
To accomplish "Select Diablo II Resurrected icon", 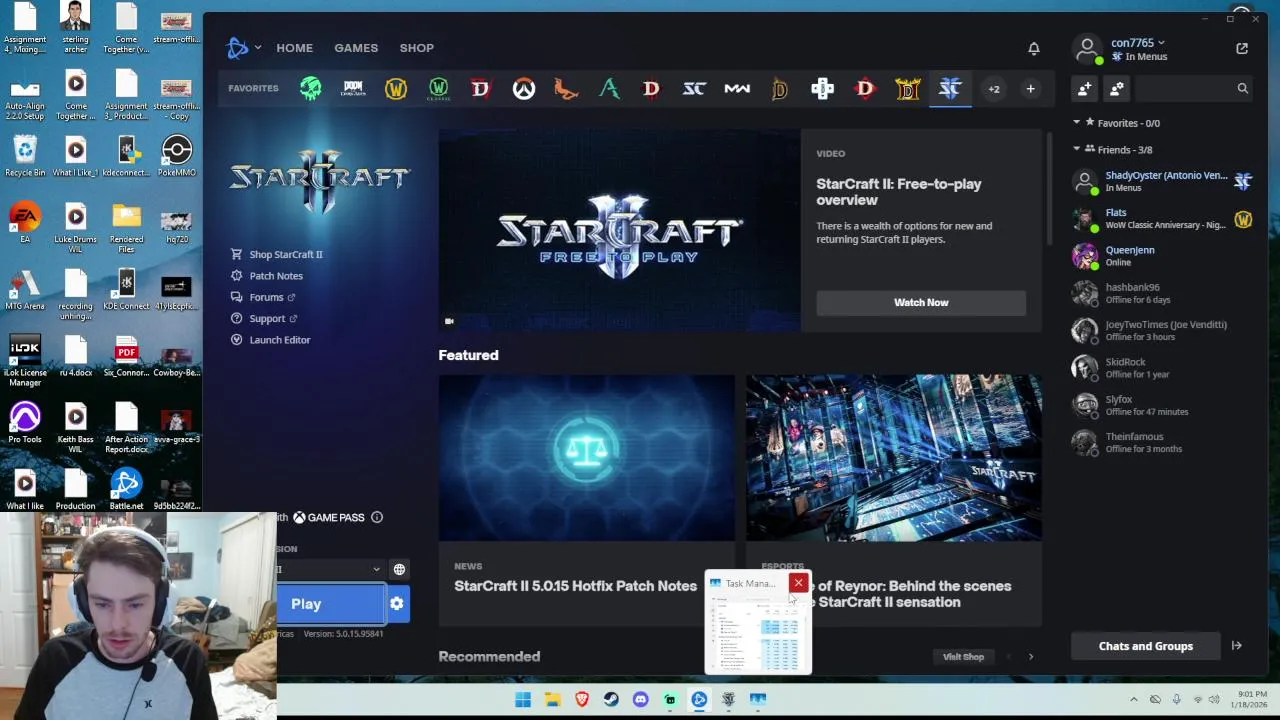I will point(907,89).
